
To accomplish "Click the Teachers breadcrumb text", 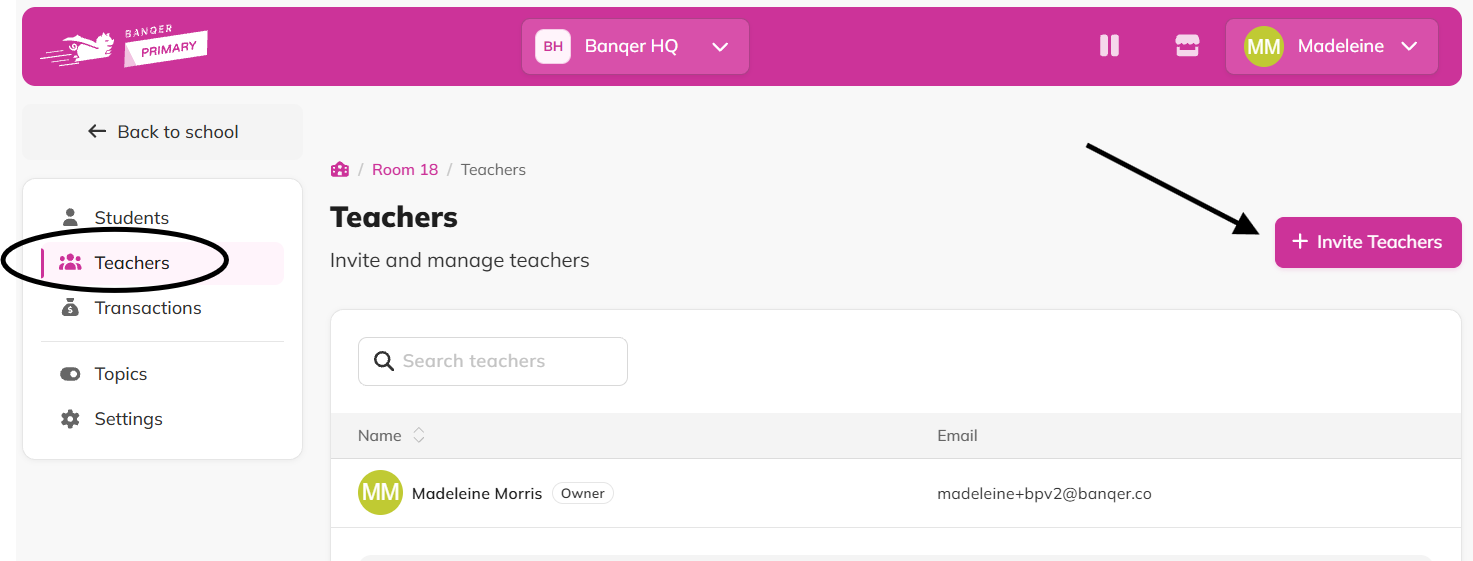I will point(493,170).
